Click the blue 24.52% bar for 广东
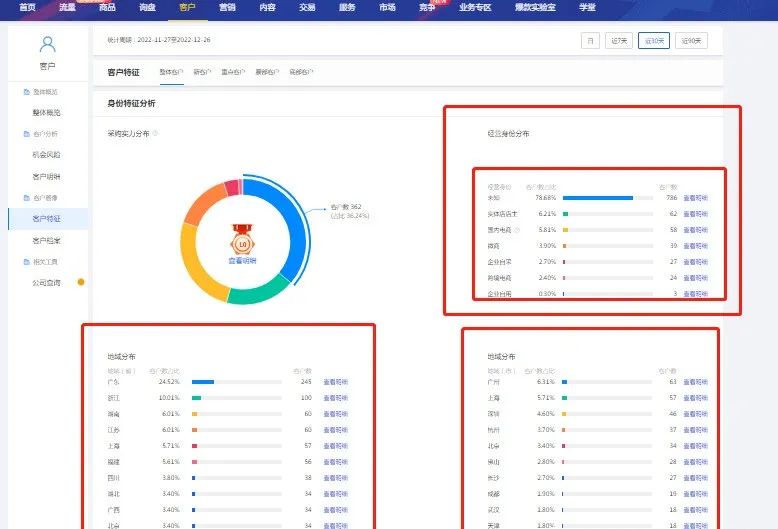The image size is (778, 529). click(x=203, y=382)
